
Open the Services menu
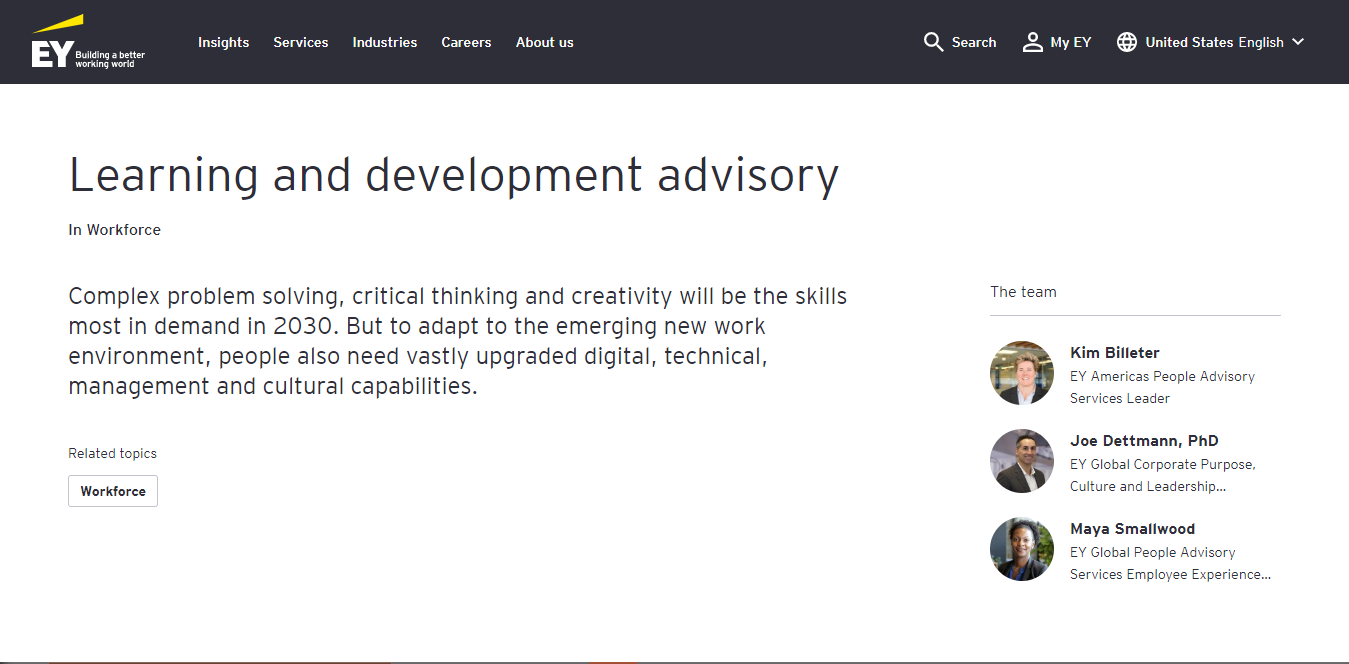[301, 42]
